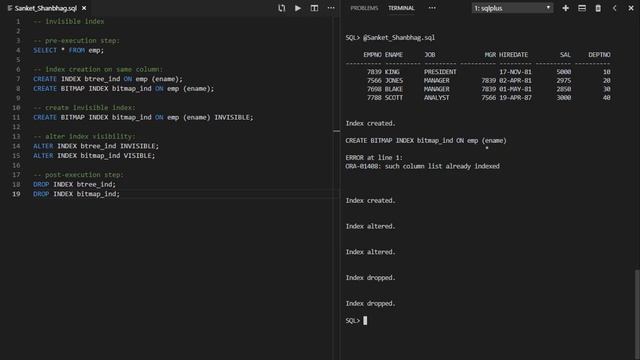This screenshot has width=640, height=360.
Task: Click ALTER keyword on line 14
Action: [43, 146]
